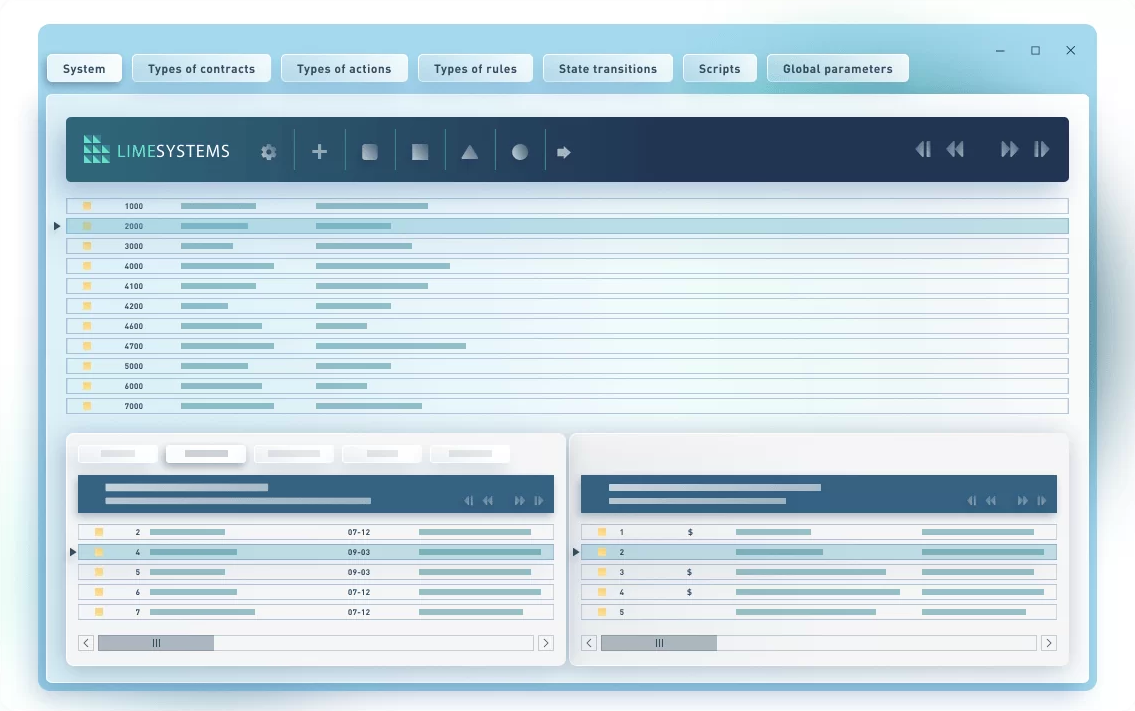This screenshot has width=1135, height=711.
Task: Click the right arrow toolbar icon
Action: 564,152
